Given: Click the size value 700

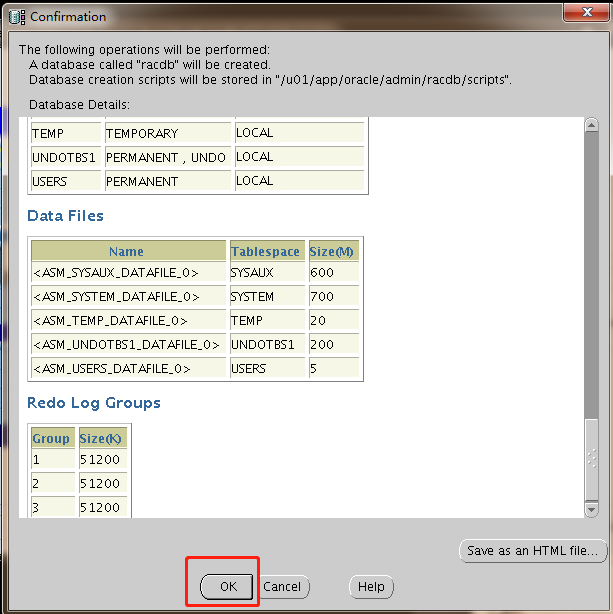Looking at the screenshot, I should (x=333, y=296).
